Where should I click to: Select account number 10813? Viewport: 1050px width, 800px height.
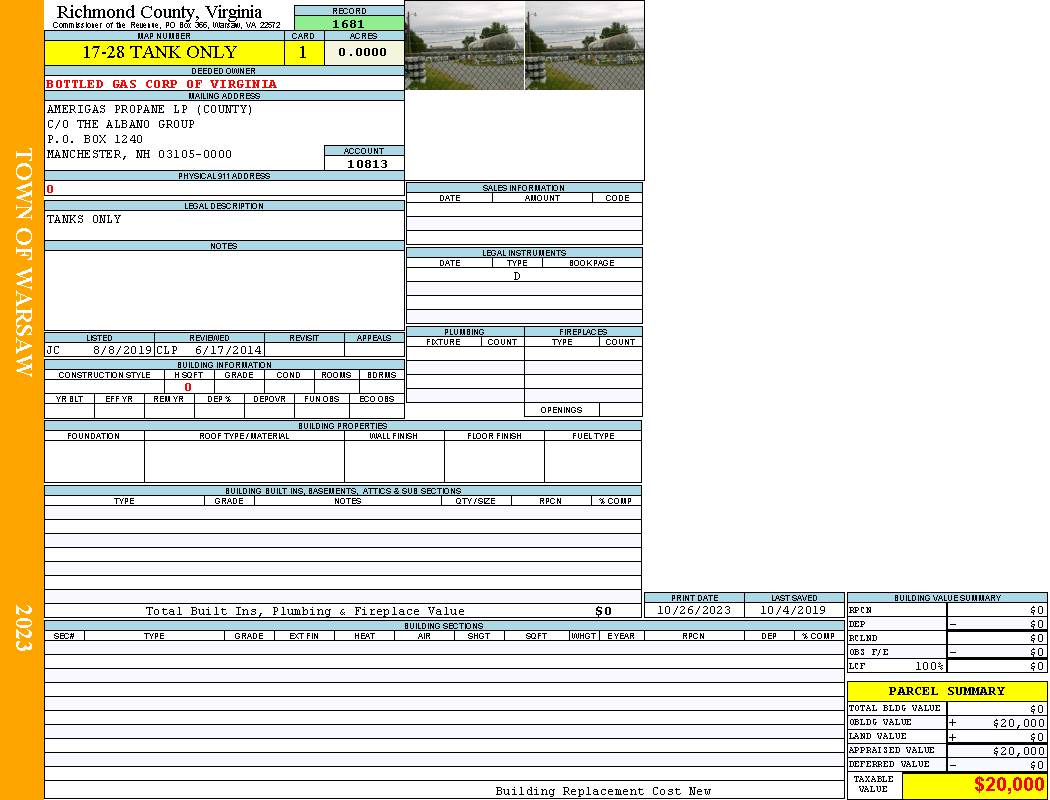pos(367,164)
